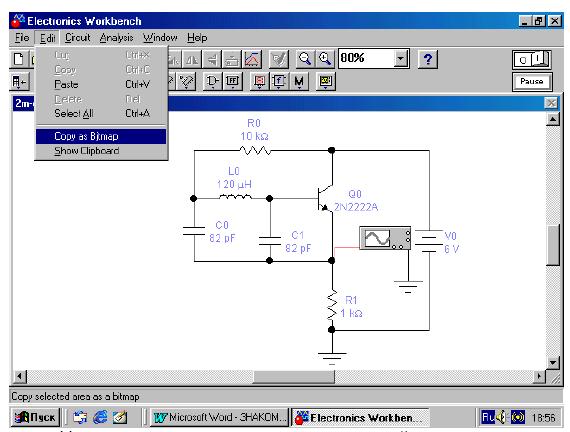Launch Internet Explorer from quick launch
The width and height of the screenshot is (570, 432).
(x=100, y=417)
